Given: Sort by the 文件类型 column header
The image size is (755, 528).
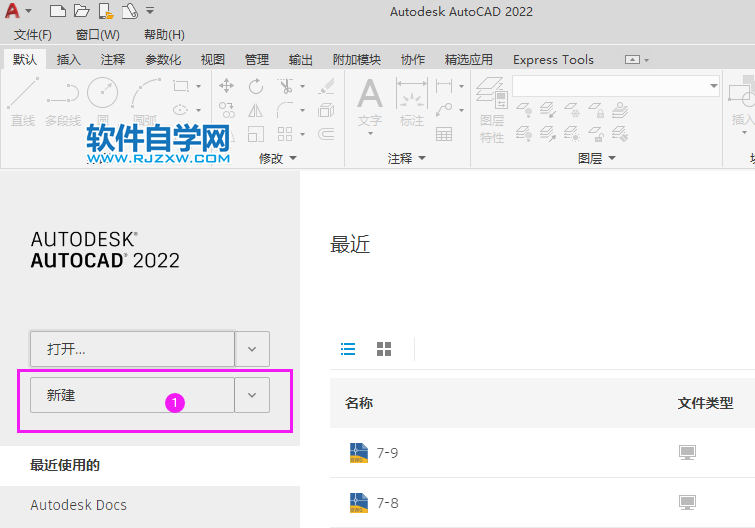Looking at the screenshot, I should [x=705, y=403].
